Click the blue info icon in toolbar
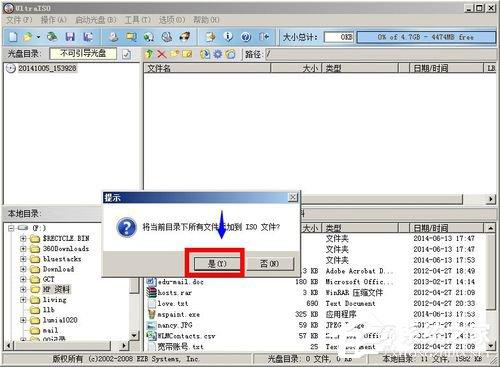 point(228,36)
